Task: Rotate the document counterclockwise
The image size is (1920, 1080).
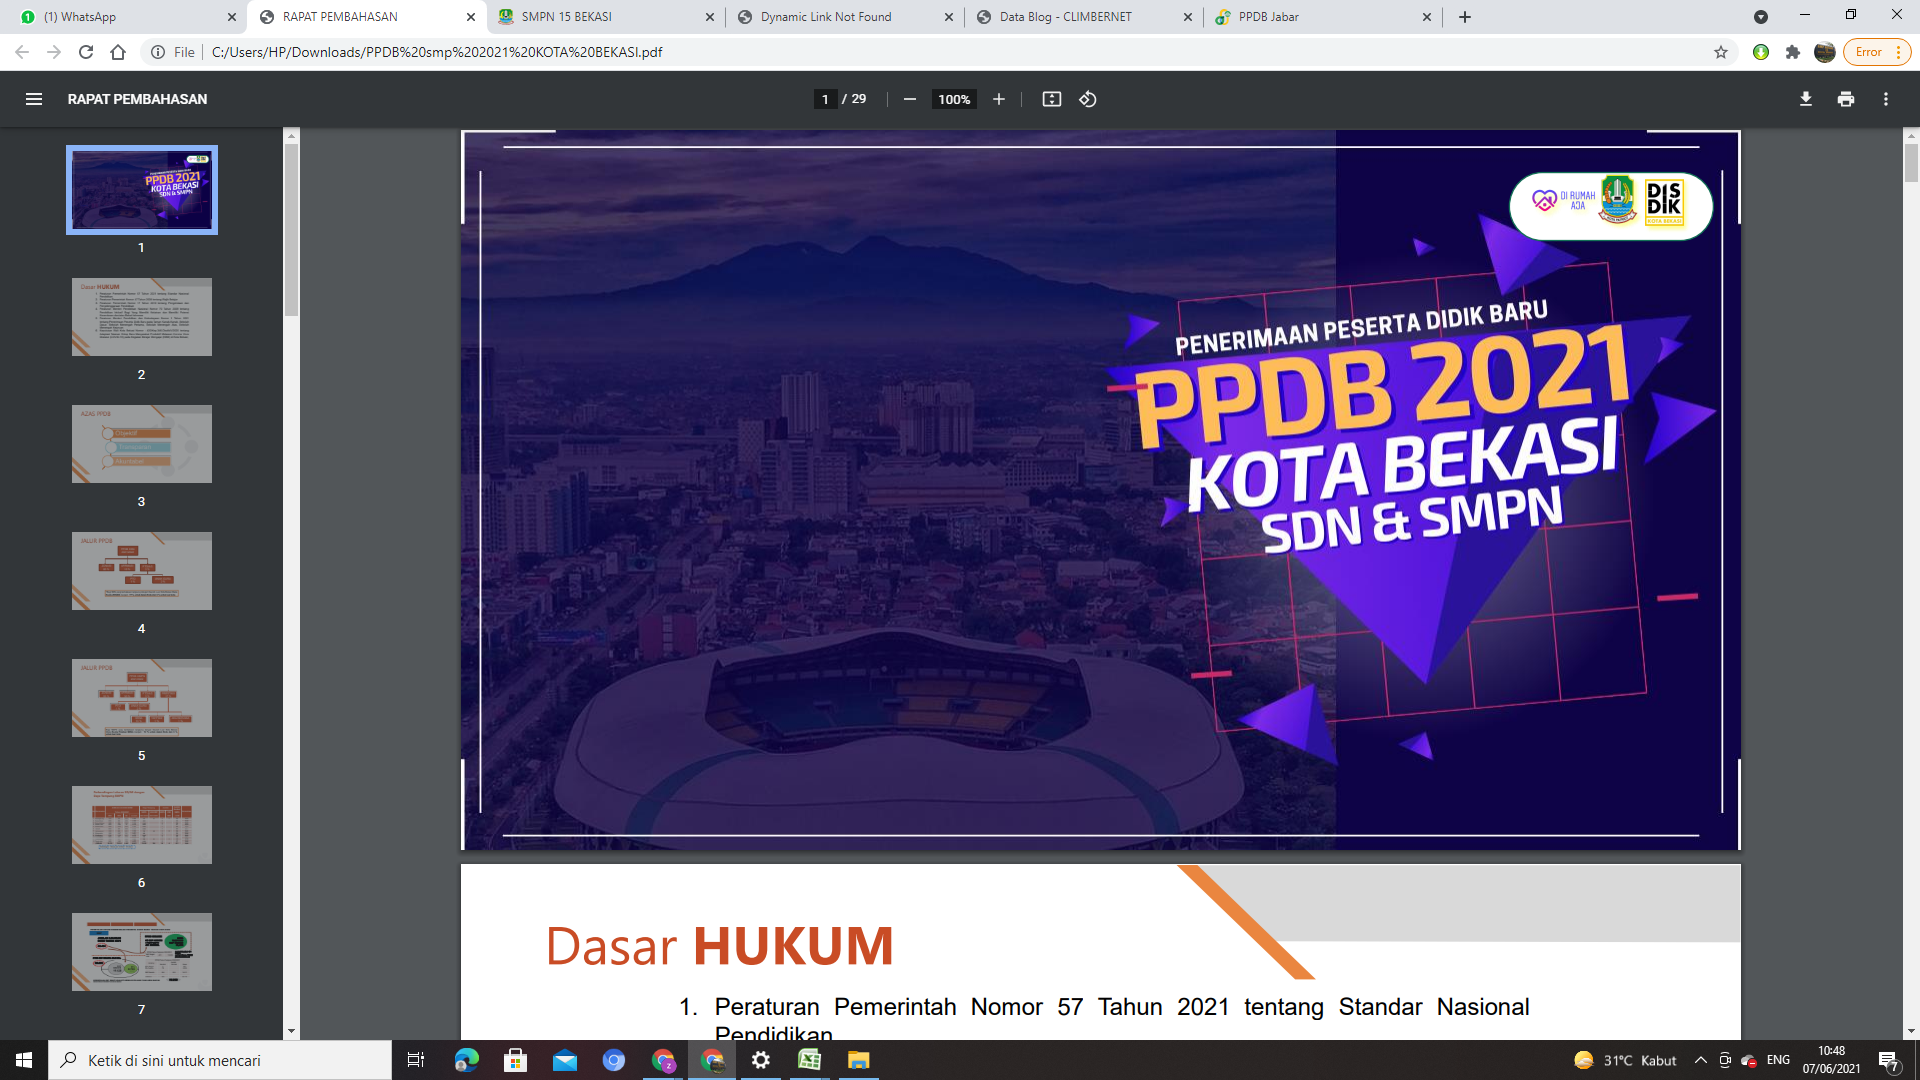Action: pos(1088,99)
